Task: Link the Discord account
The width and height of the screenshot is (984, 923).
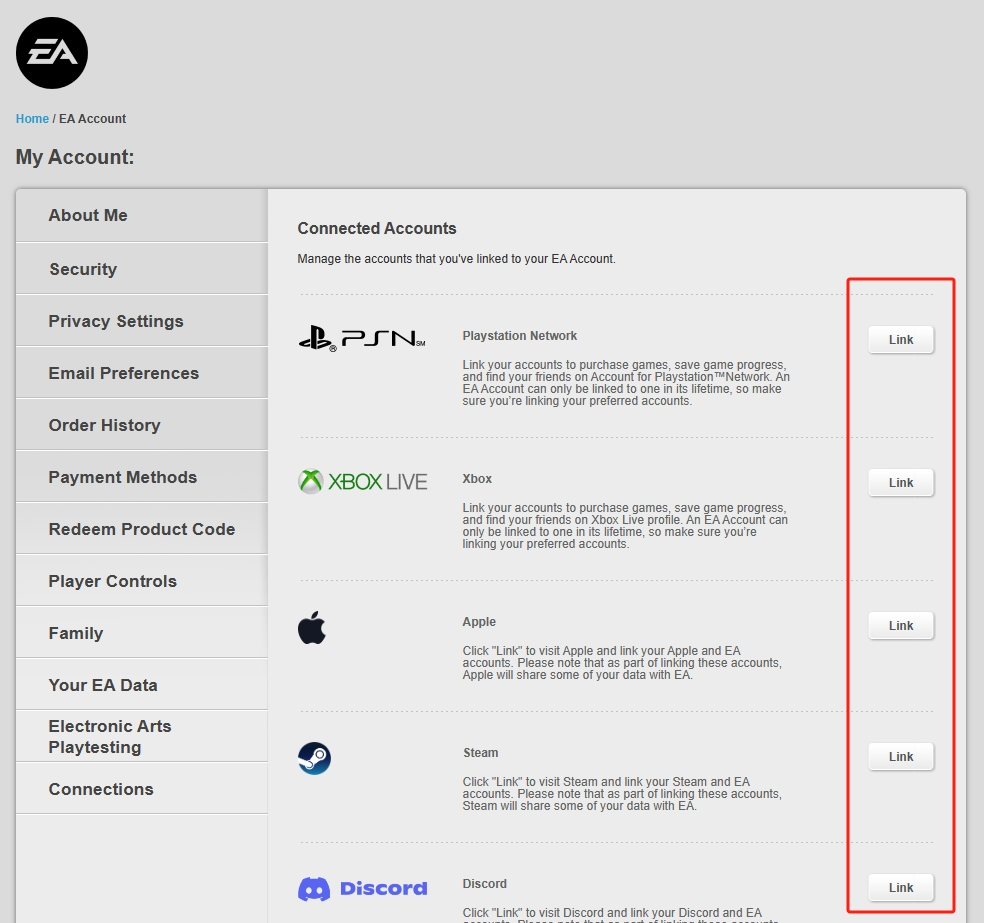Action: [x=901, y=888]
